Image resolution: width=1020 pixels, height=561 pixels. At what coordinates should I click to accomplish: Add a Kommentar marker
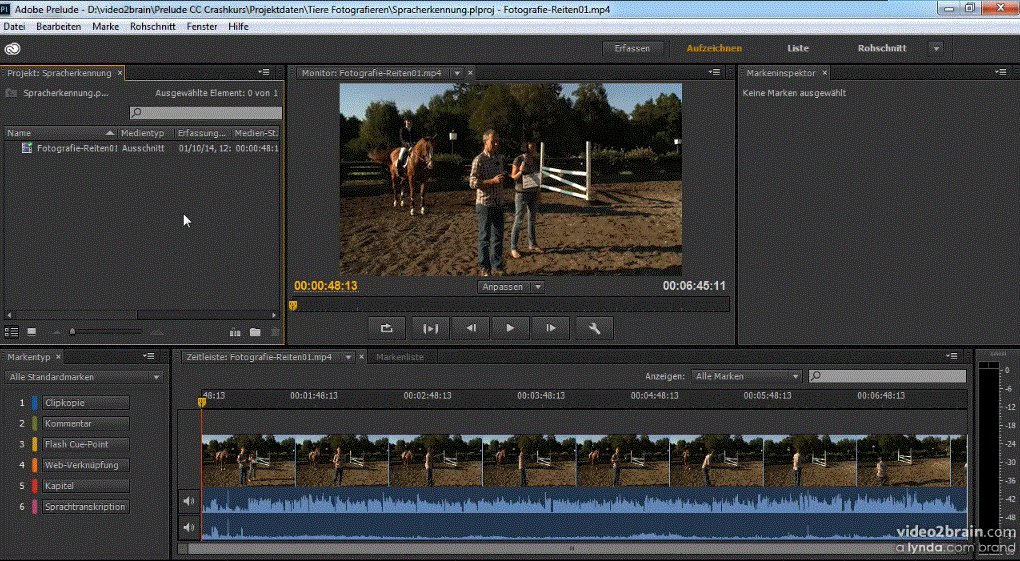click(x=86, y=424)
